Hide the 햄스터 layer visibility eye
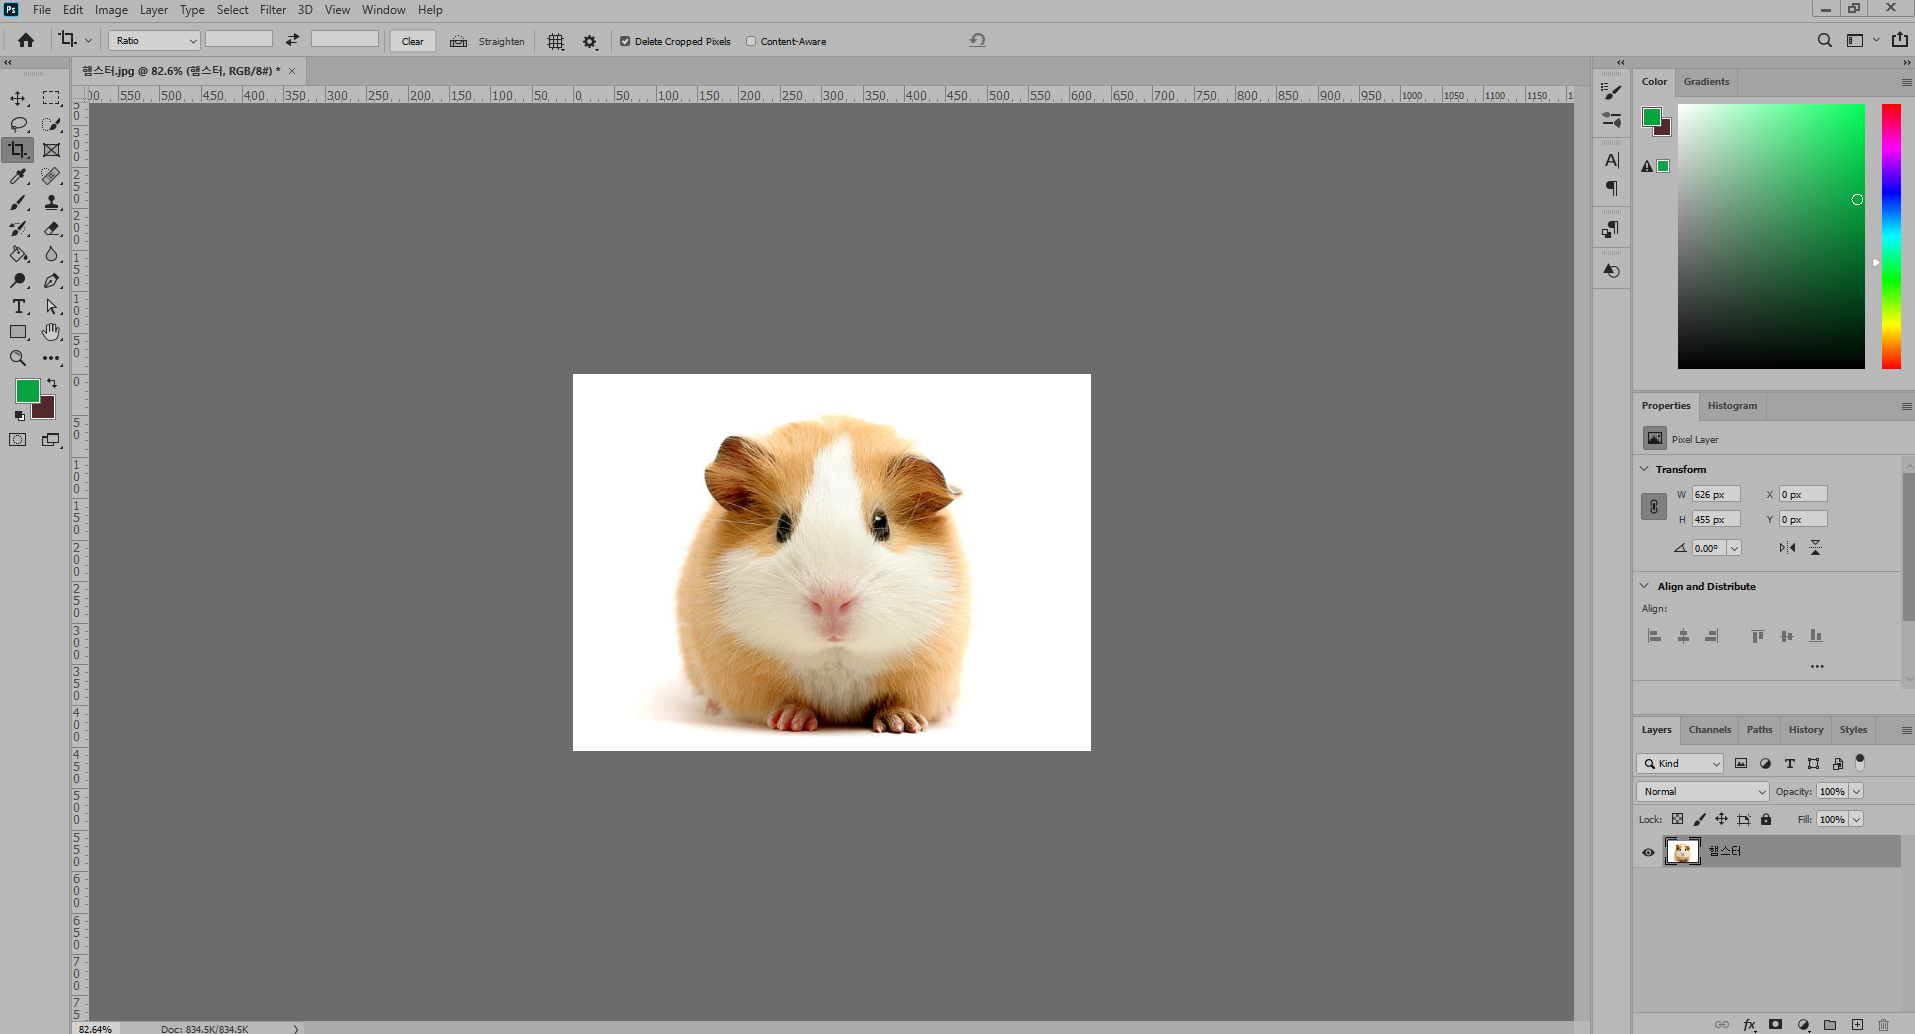Viewport: 1915px width, 1034px height. pyautogui.click(x=1648, y=852)
